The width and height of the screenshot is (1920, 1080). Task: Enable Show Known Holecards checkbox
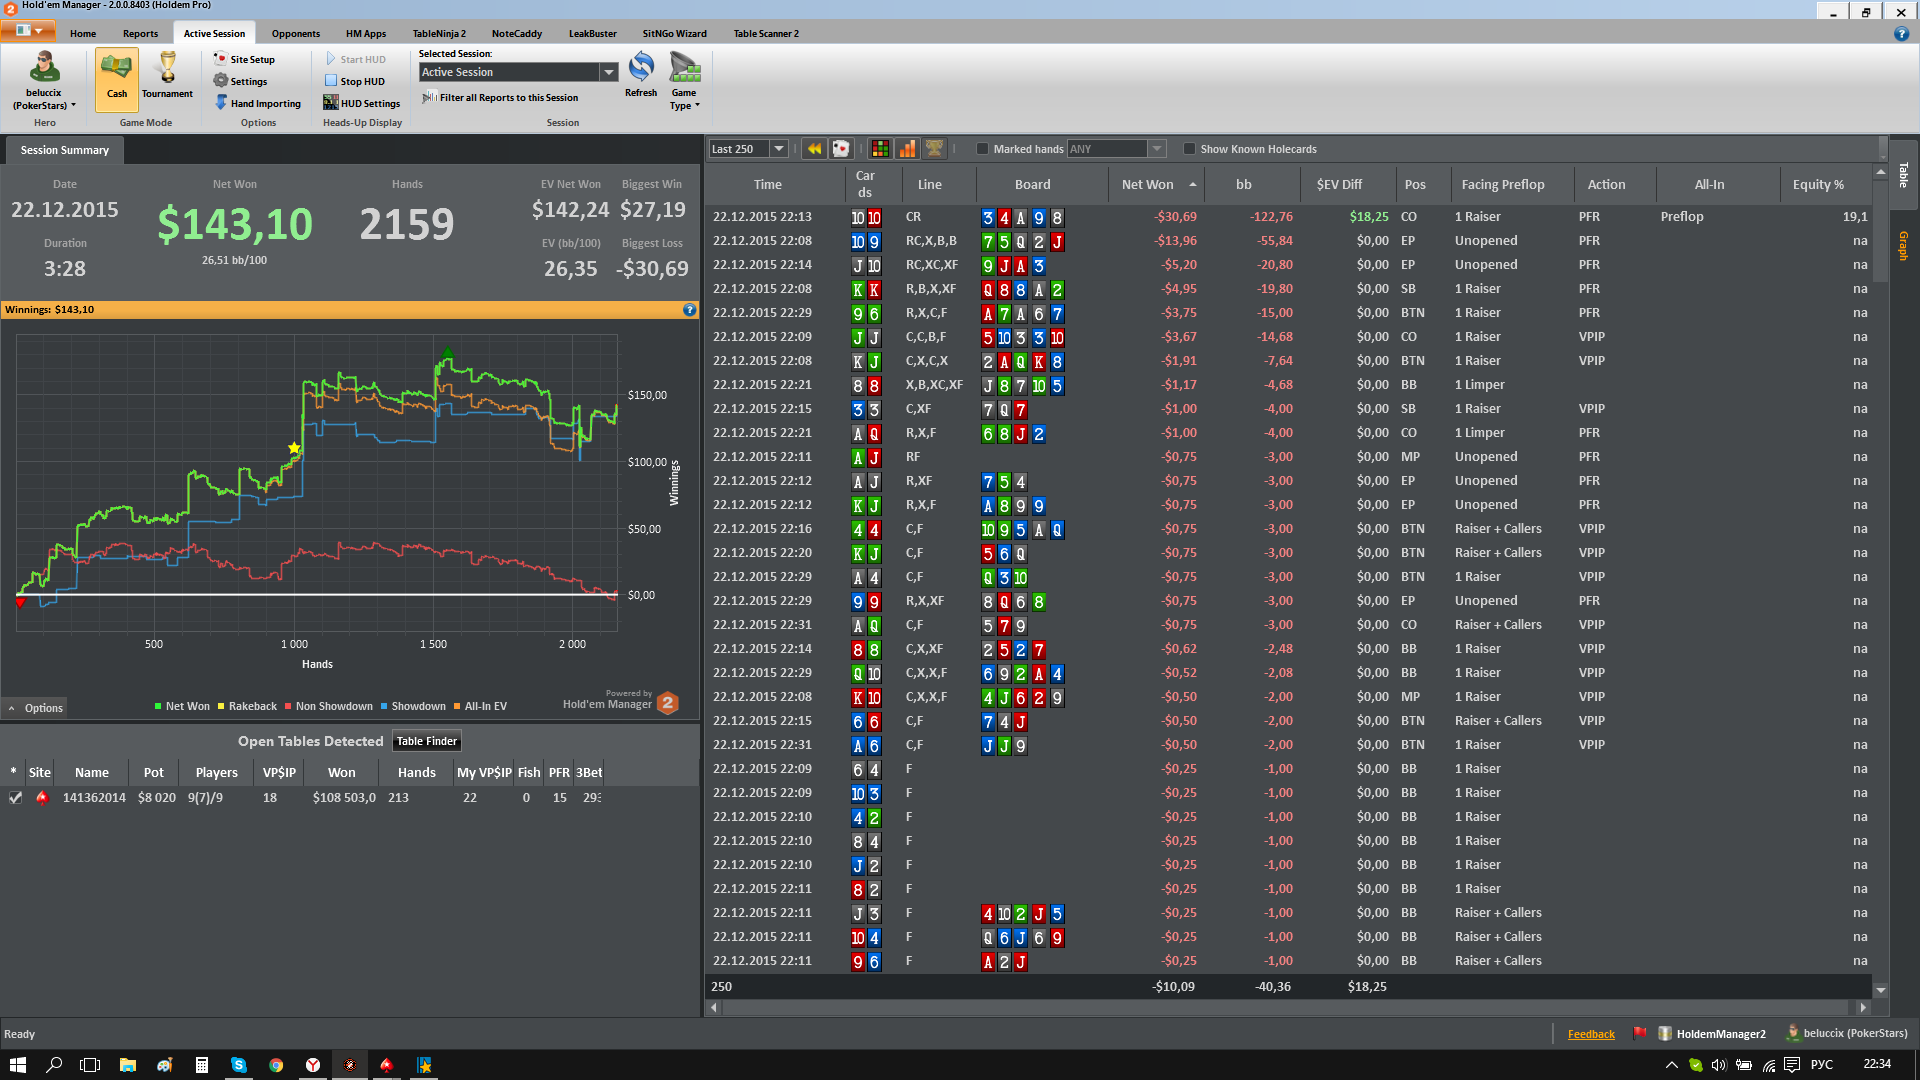point(1189,149)
